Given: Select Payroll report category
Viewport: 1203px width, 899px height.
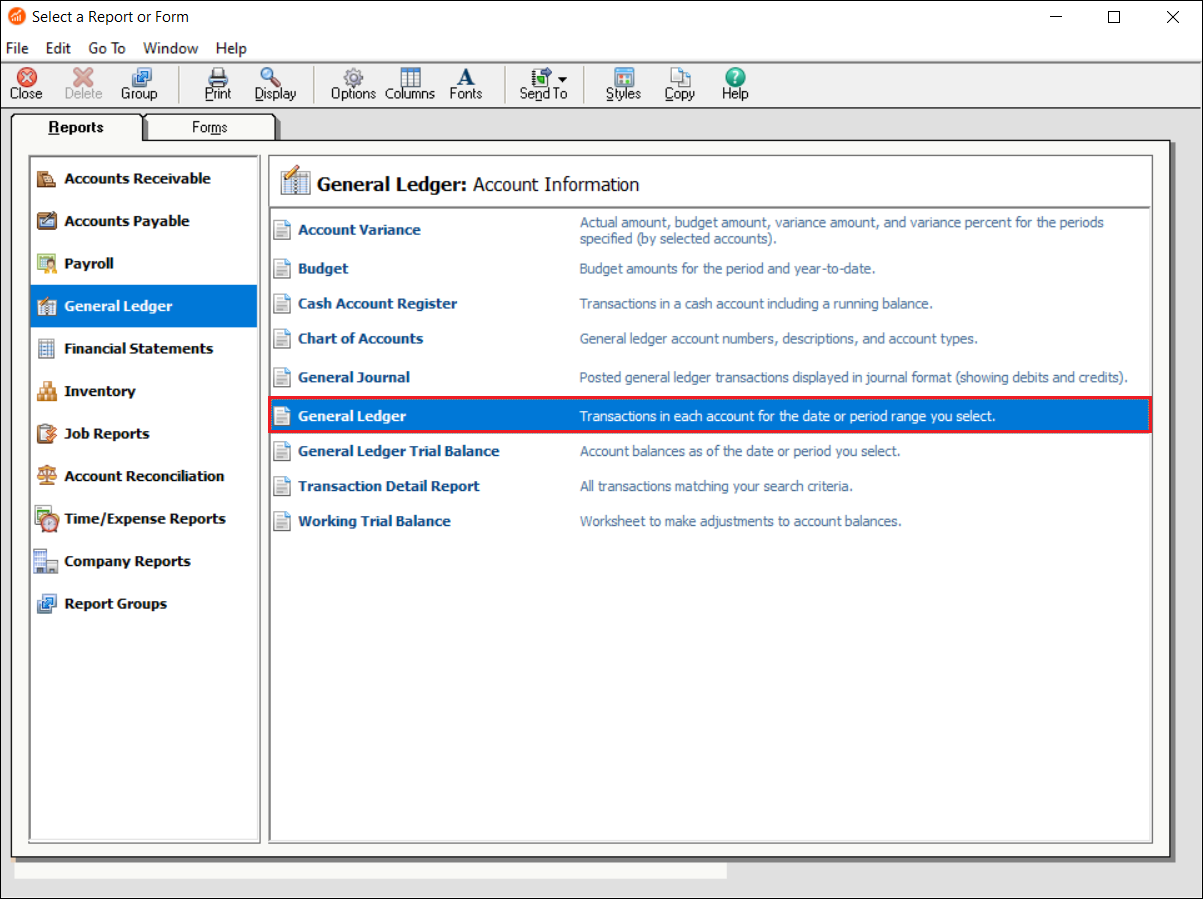Looking at the screenshot, I should [144, 264].
